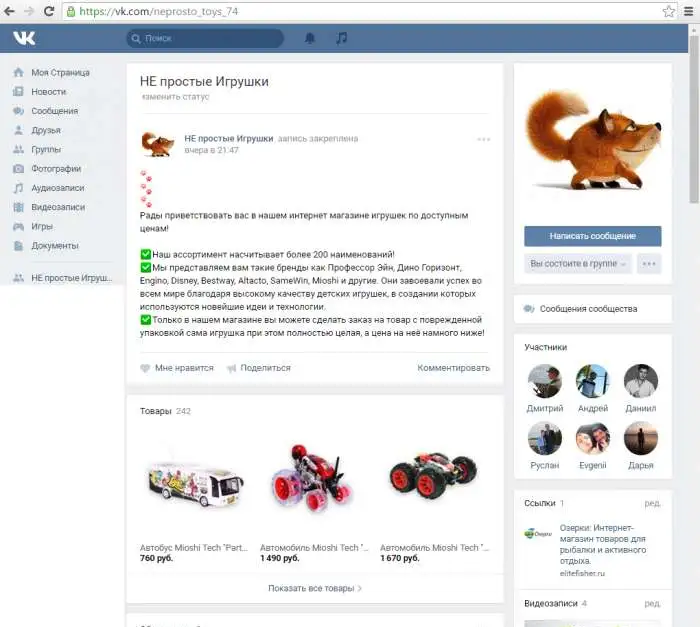Open the Chrome hamburger menu
Screen dimensions: 700x627
pos(689,11)
